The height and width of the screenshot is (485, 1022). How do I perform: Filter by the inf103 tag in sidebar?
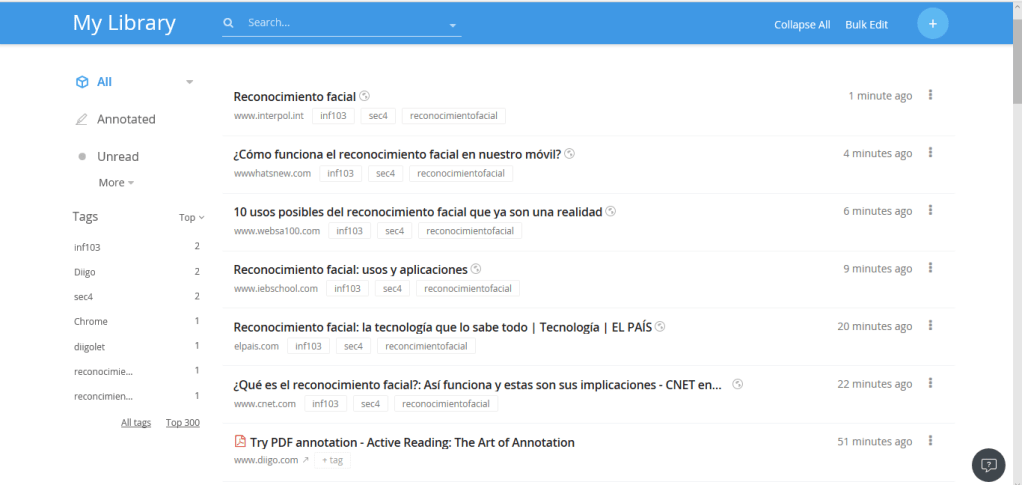tap(88, 247)
